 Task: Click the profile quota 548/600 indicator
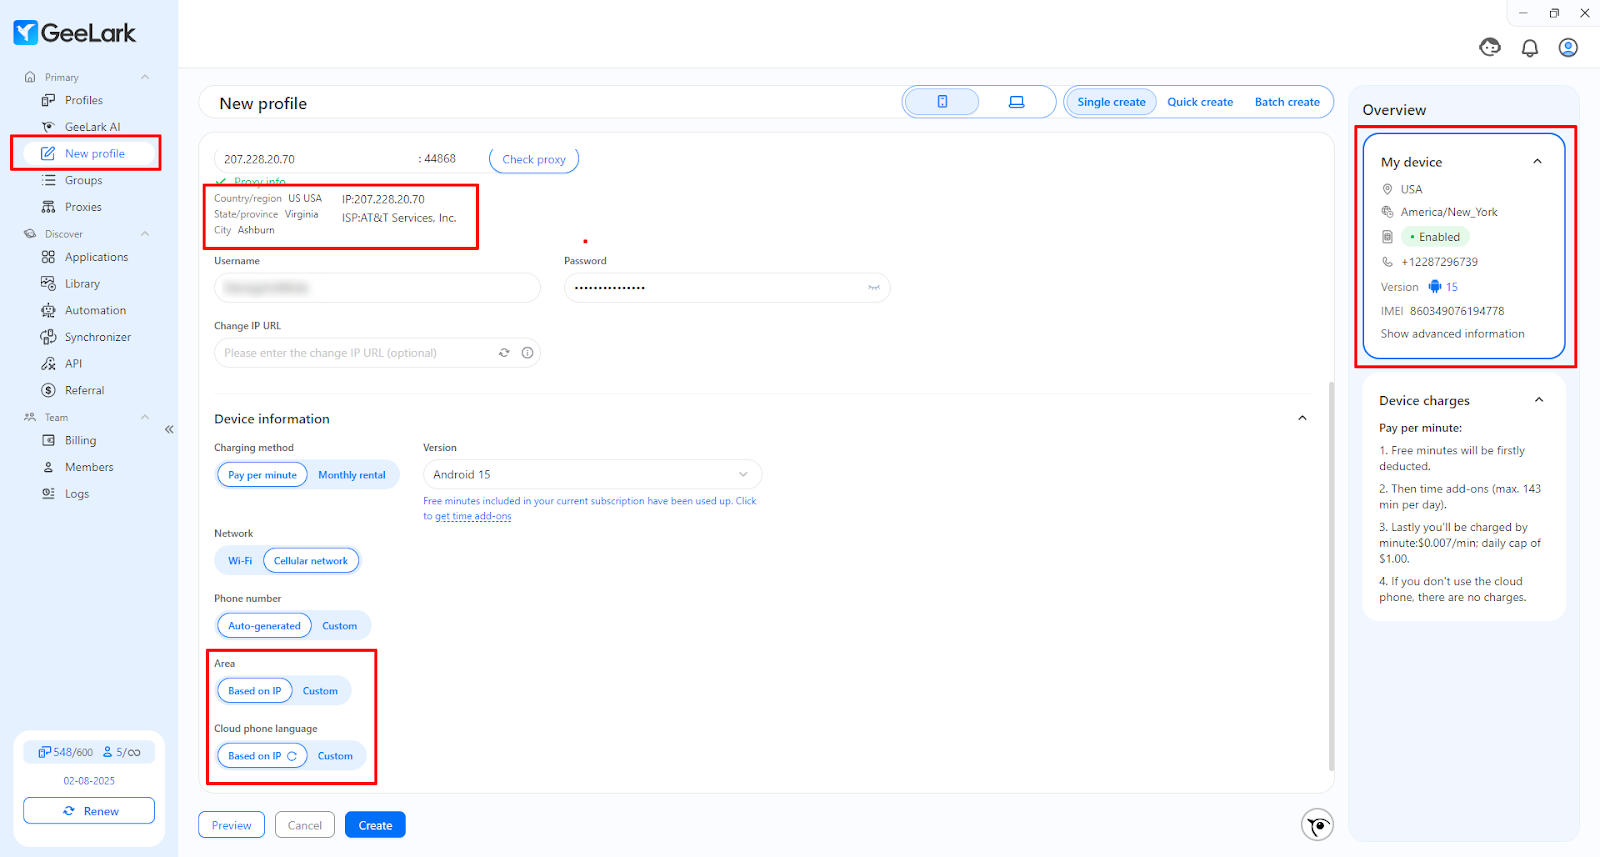[66, 752]
